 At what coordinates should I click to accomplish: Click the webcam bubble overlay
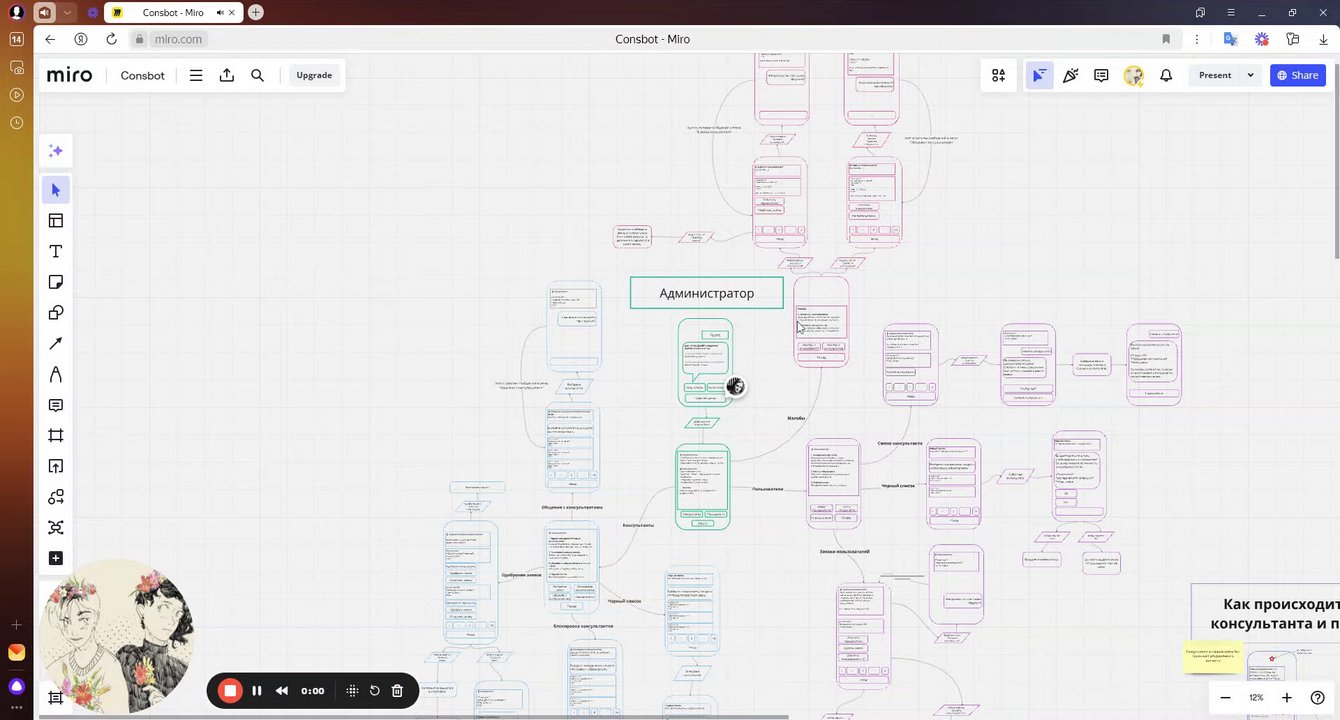118,637
